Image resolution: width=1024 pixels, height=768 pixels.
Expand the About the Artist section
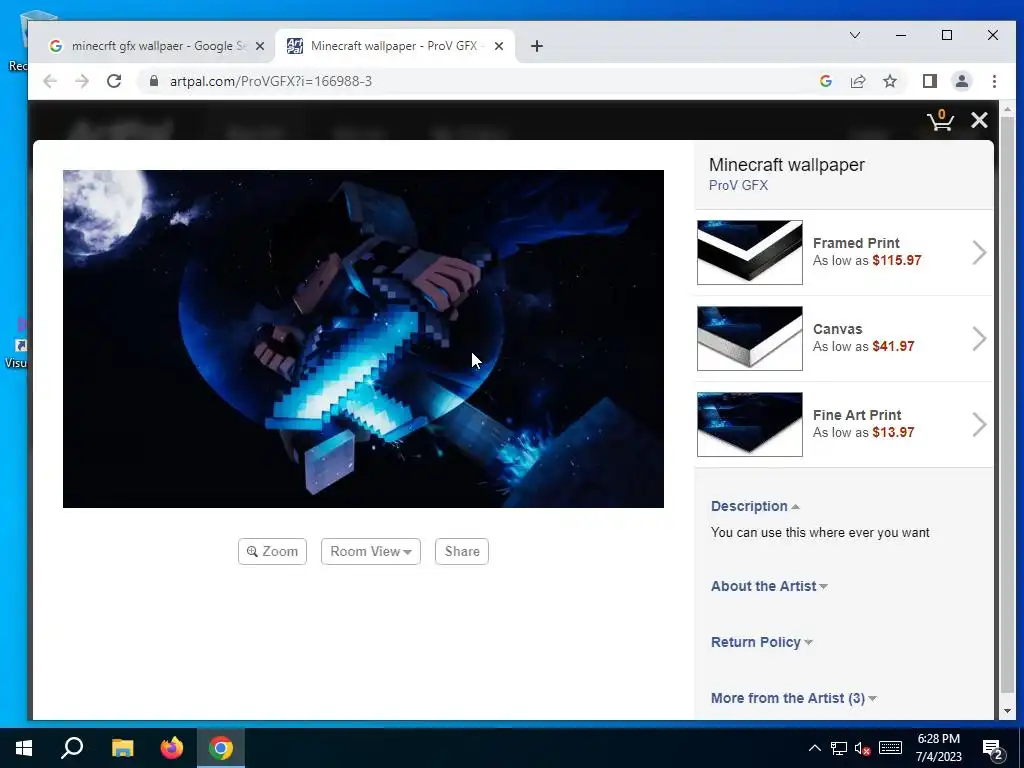click(x=769, y=586)
